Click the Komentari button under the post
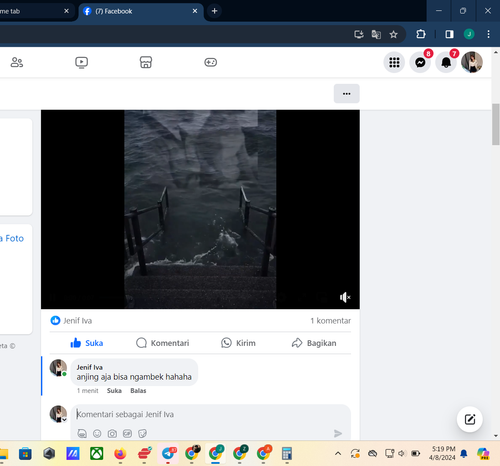The height and width of the screenshot is (466, 500). point(163,343)
